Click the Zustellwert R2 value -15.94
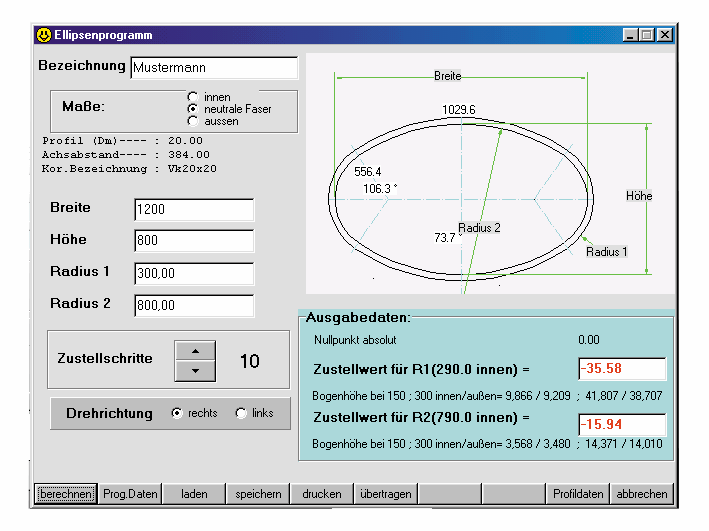The width and height of the screenshot is (709, 531). (x=622, y=425)
